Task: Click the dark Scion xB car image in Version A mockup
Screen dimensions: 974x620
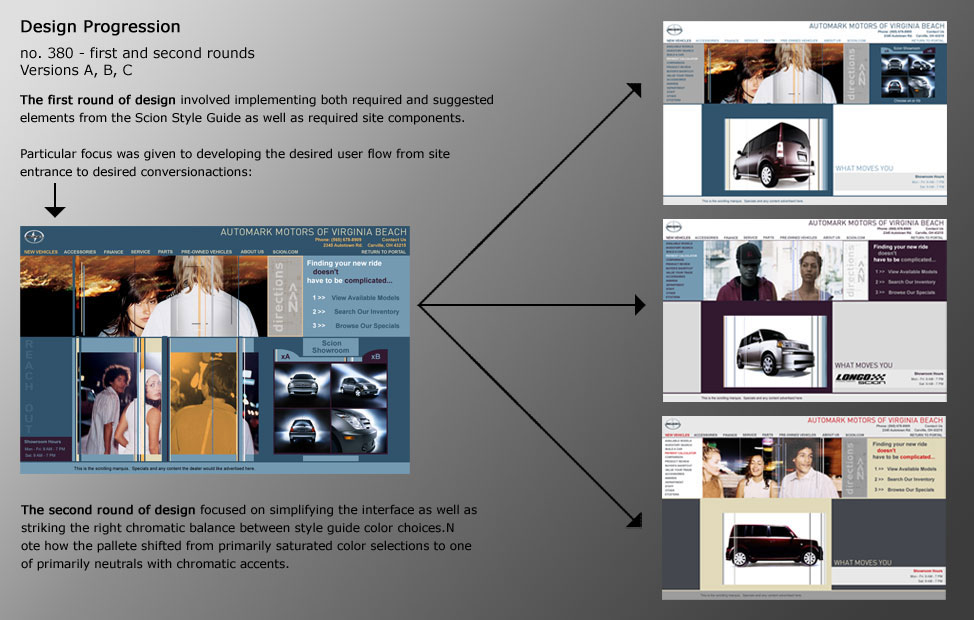Action: coord(775,155)
